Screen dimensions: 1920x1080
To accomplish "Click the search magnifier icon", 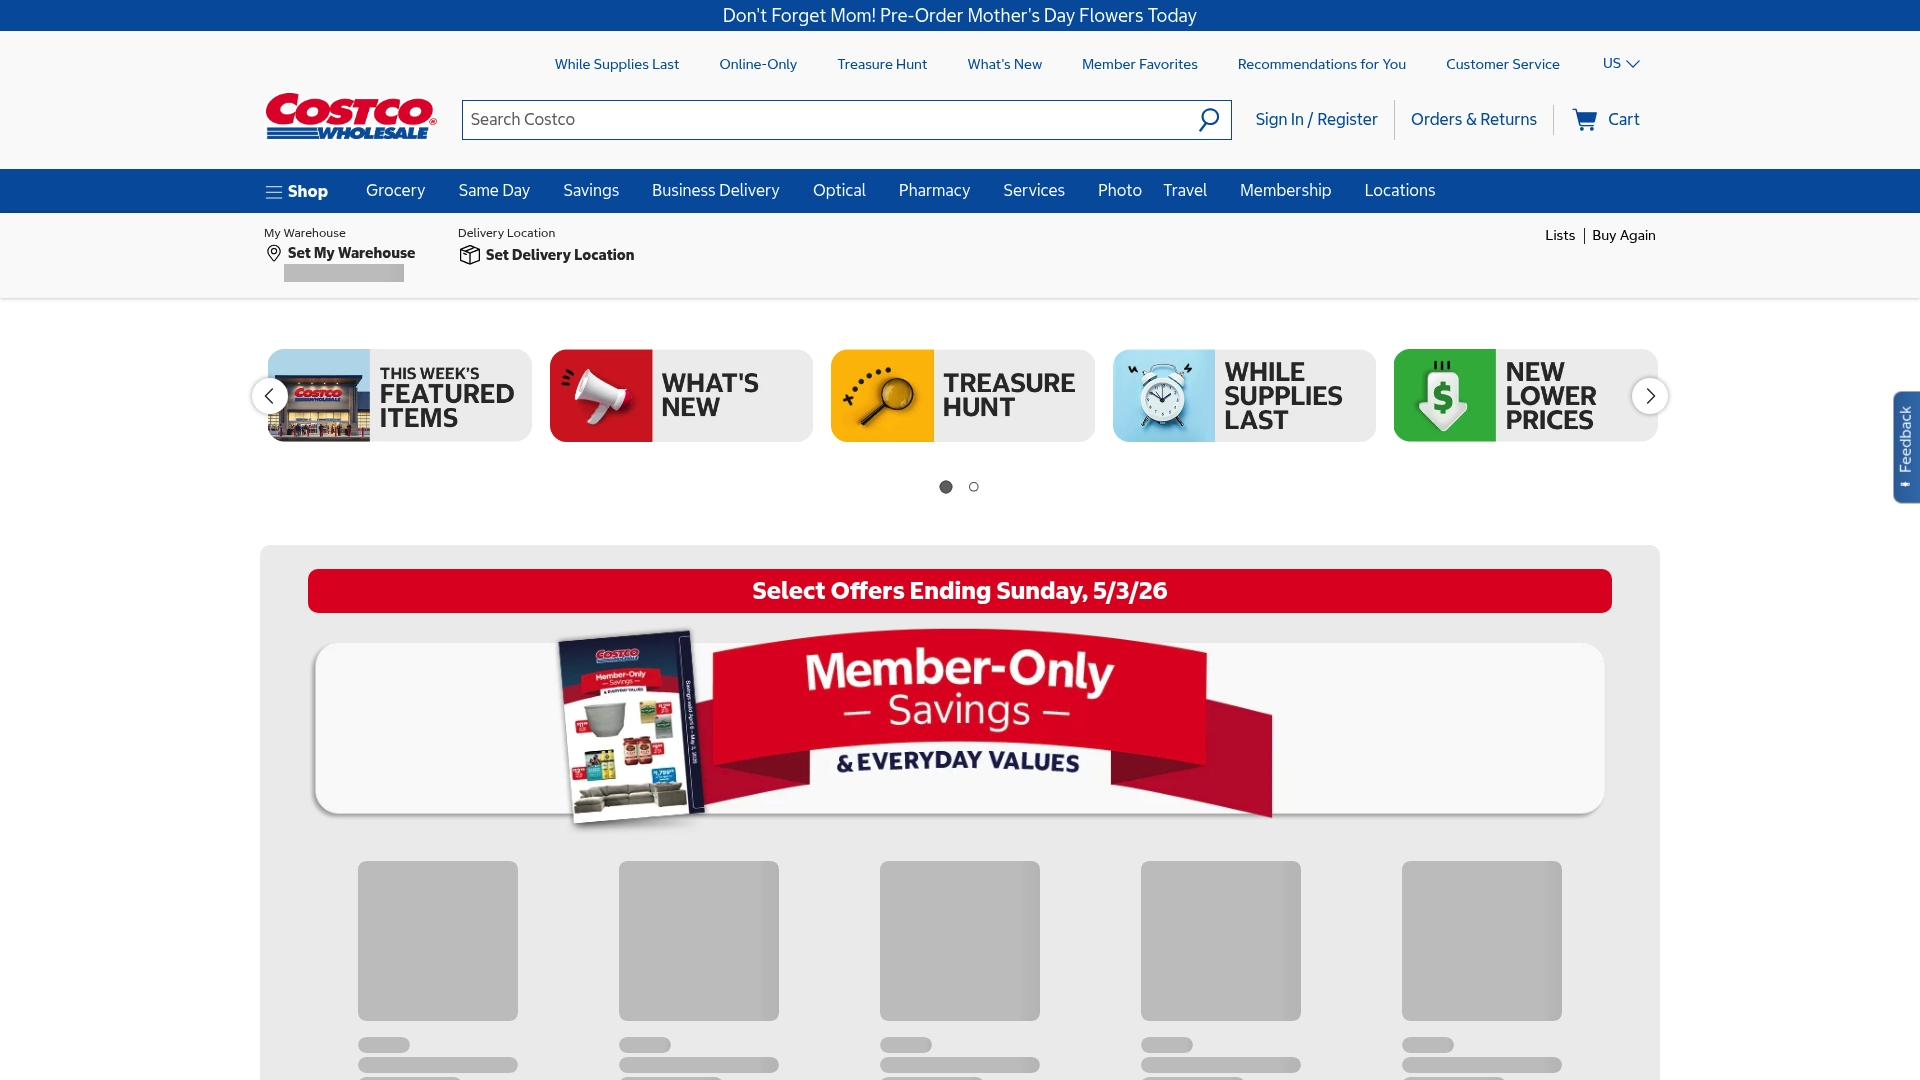I will (1209, 120).
